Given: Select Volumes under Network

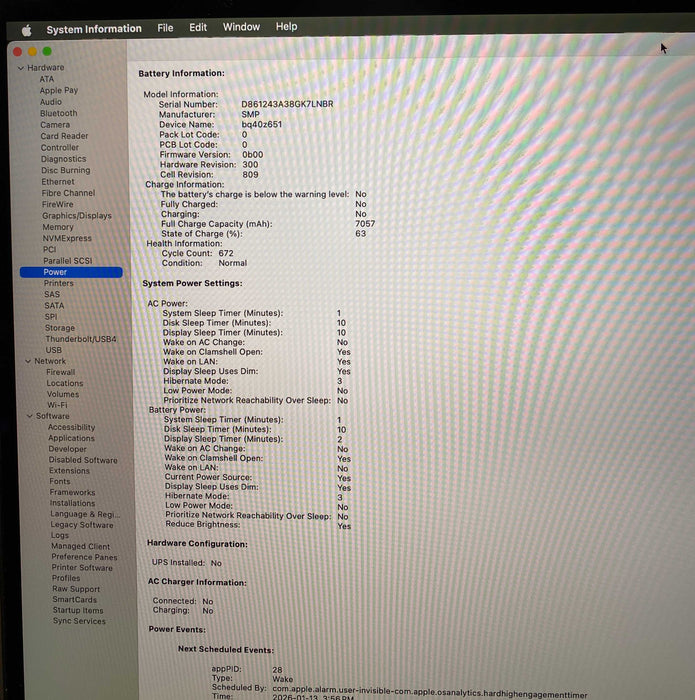Looking at the screenshot, I should [63, 395].
